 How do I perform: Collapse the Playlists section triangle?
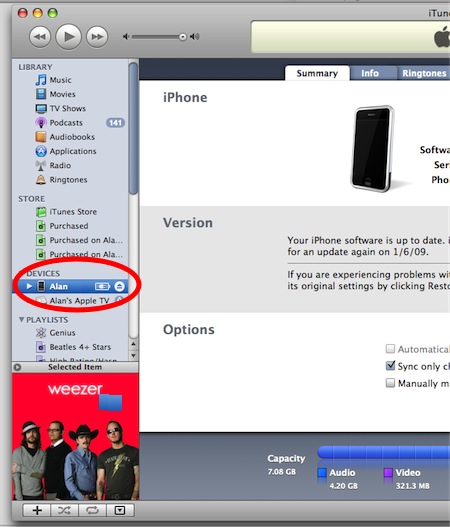22,320
